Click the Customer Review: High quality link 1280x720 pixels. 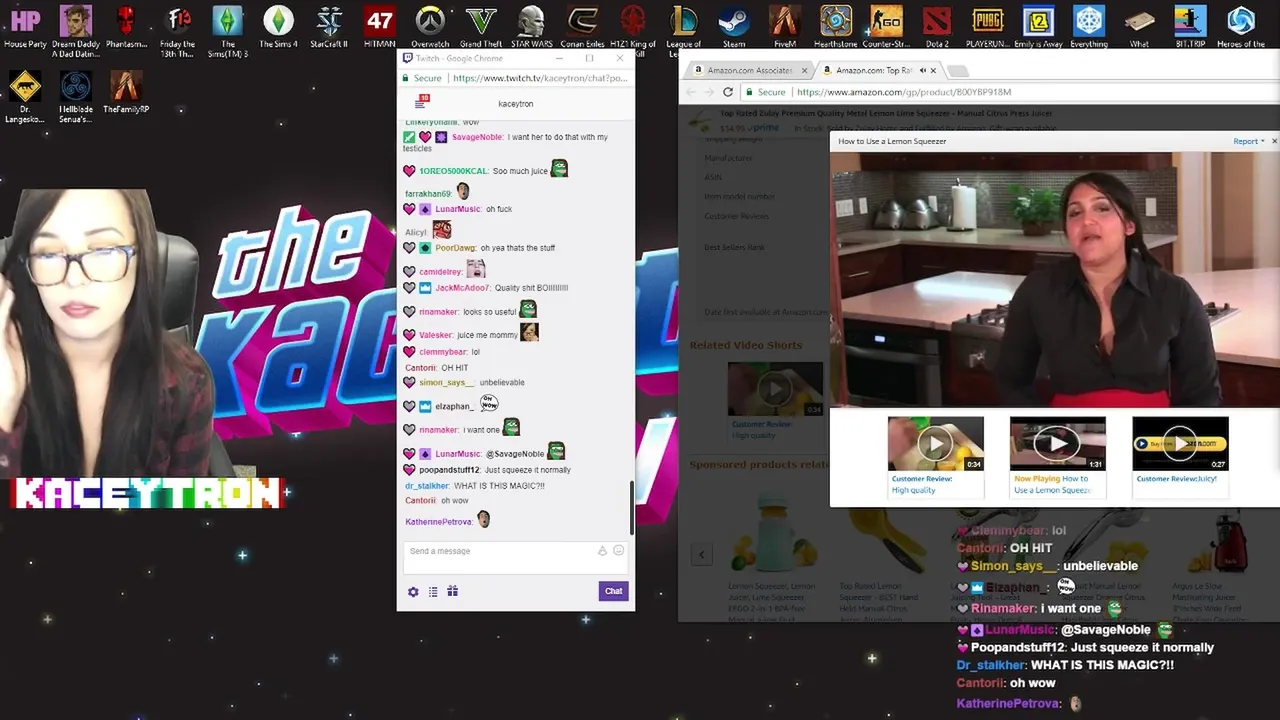point(922,484)
